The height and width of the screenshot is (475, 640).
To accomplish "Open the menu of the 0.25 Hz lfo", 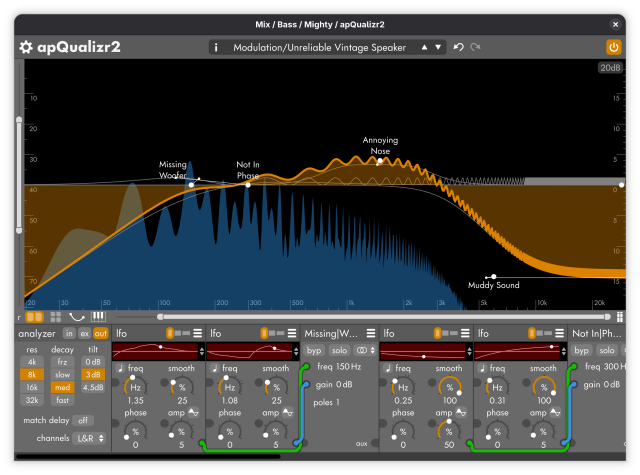I will click(465, 333).
